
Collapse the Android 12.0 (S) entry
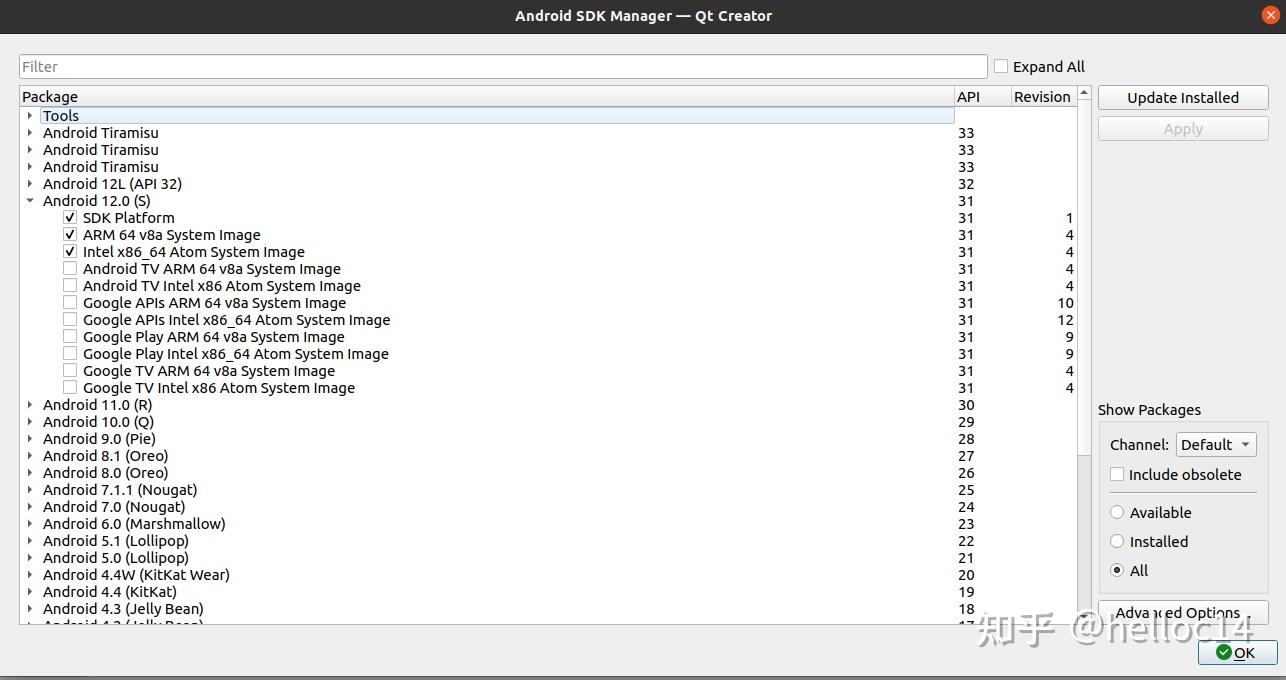29,200
